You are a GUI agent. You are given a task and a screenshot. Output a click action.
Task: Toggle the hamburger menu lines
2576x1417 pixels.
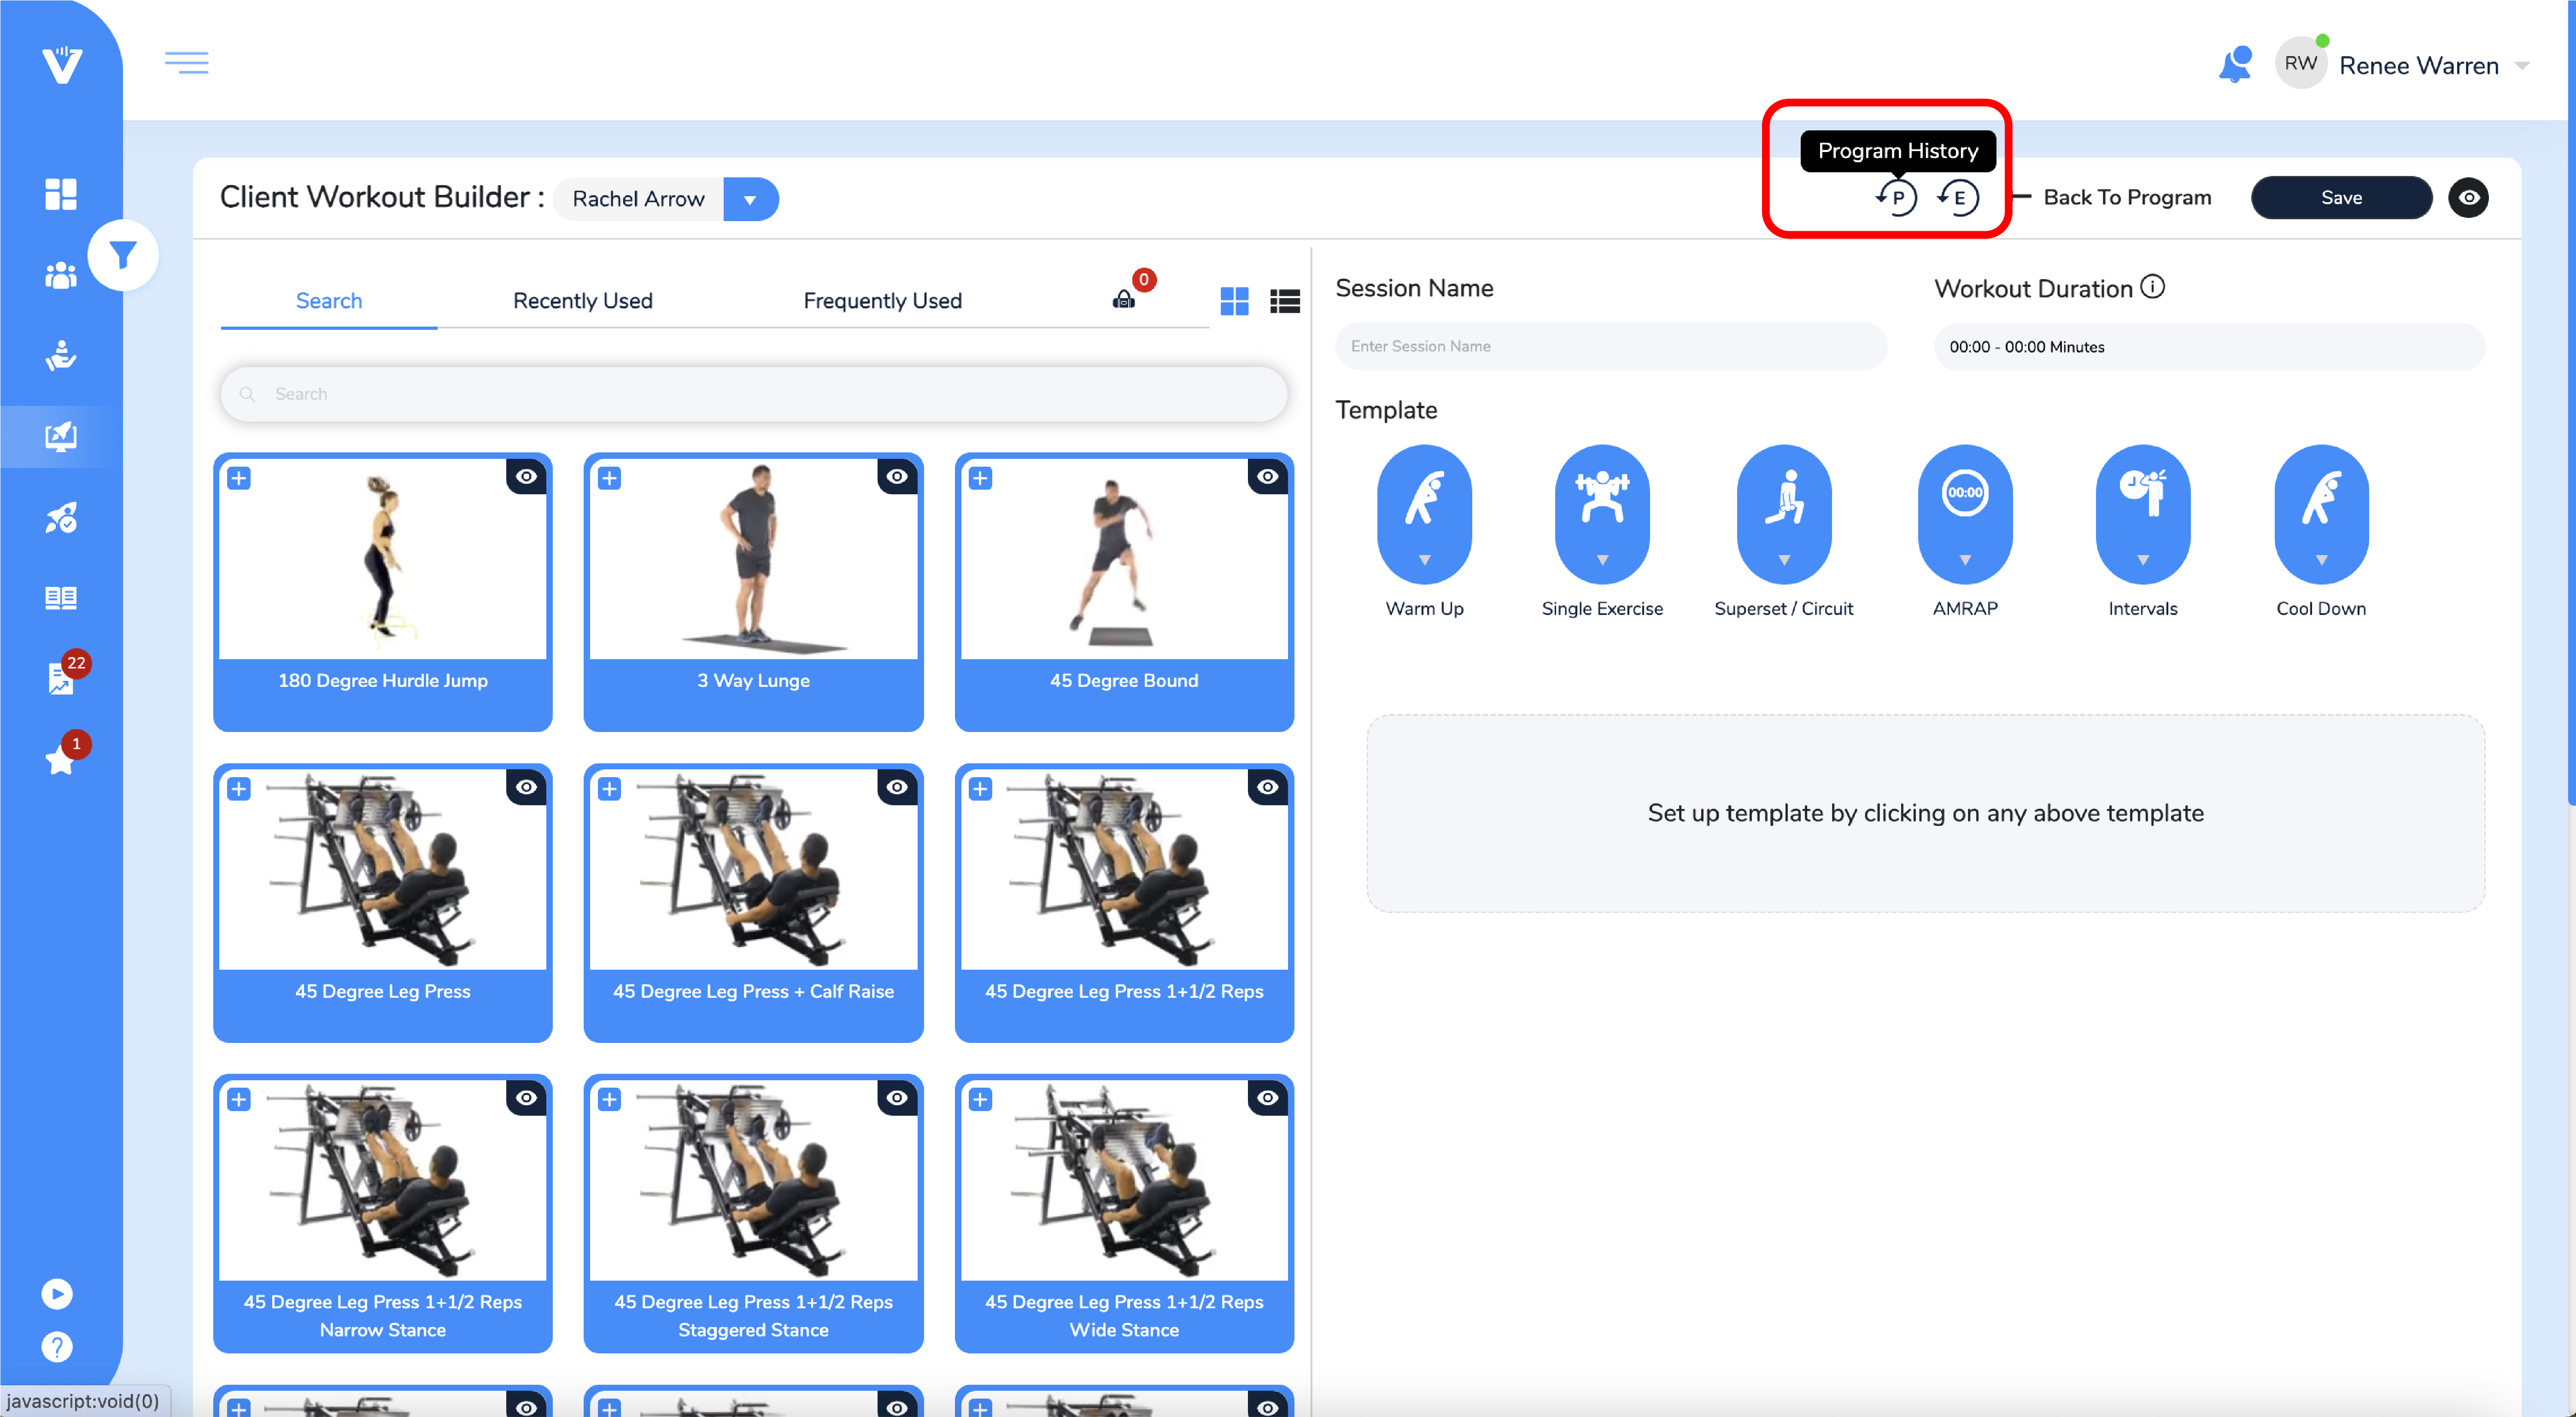coord(187,63)
